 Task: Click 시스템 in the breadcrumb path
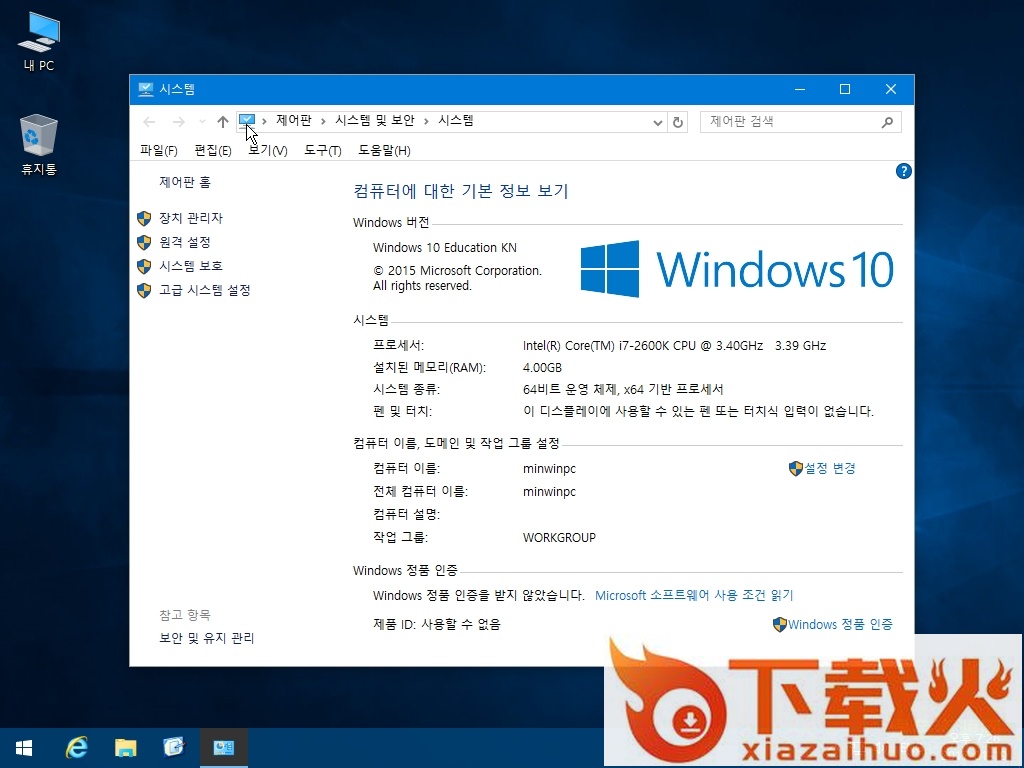455,121
